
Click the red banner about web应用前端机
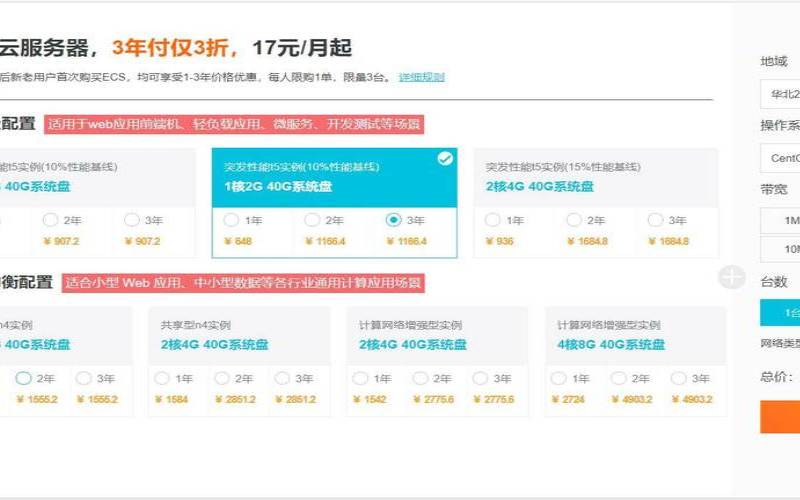234,124
